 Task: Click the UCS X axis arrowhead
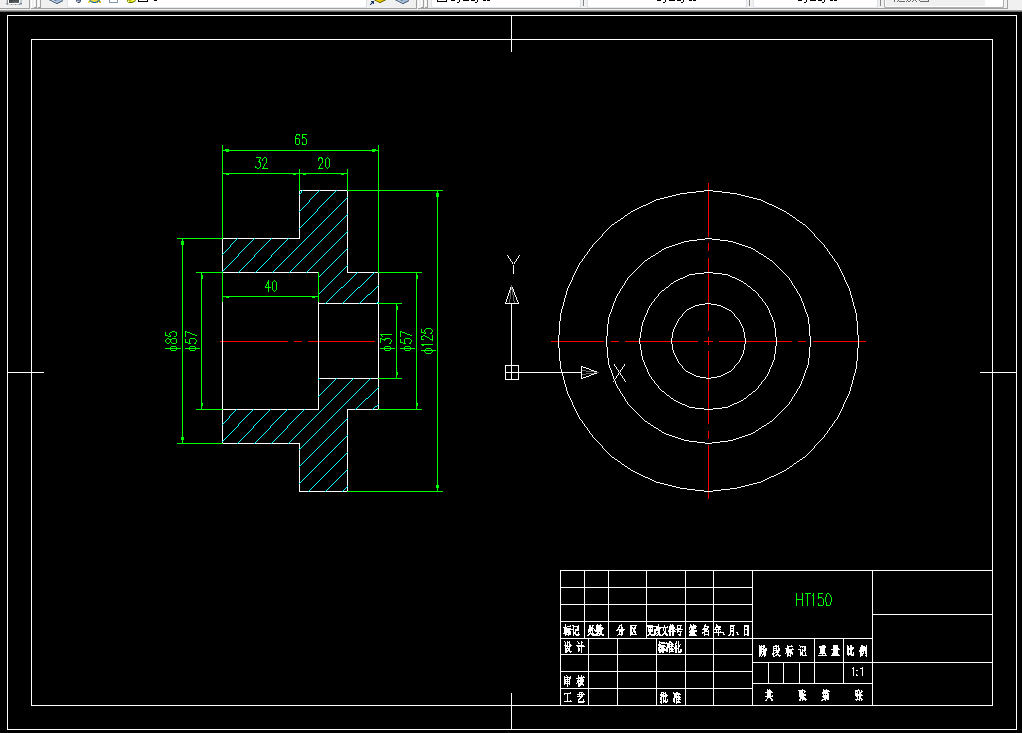pyautogui.click(x=589, y=372)
